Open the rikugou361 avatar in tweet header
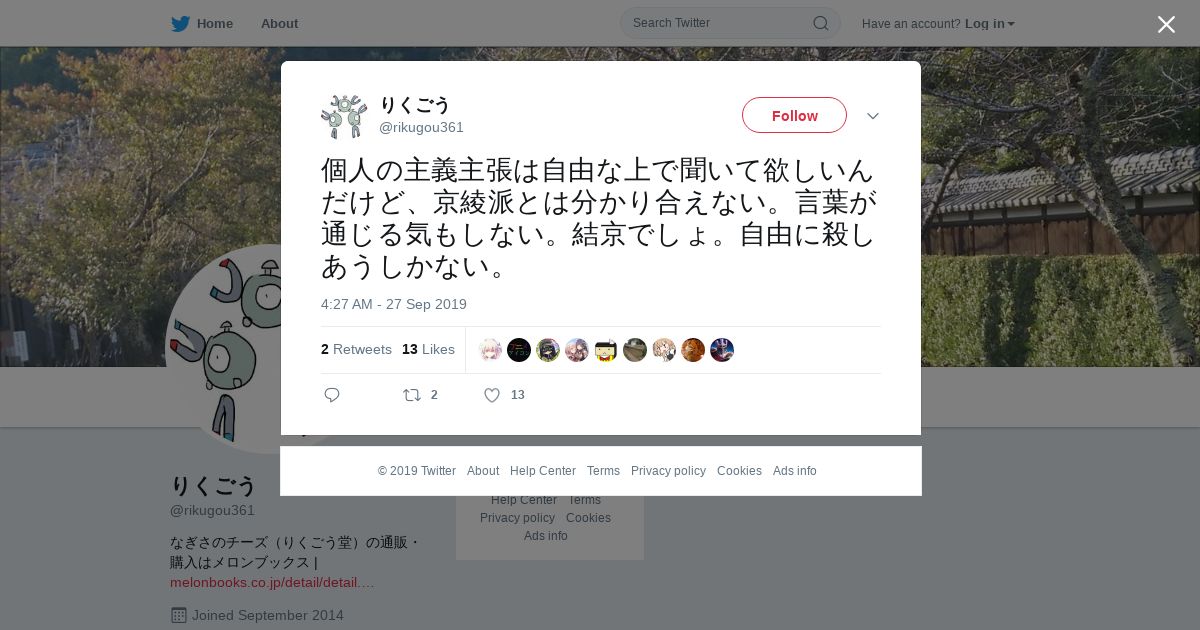This screenshot has width=1200, height=630. [x=344, y=116]
